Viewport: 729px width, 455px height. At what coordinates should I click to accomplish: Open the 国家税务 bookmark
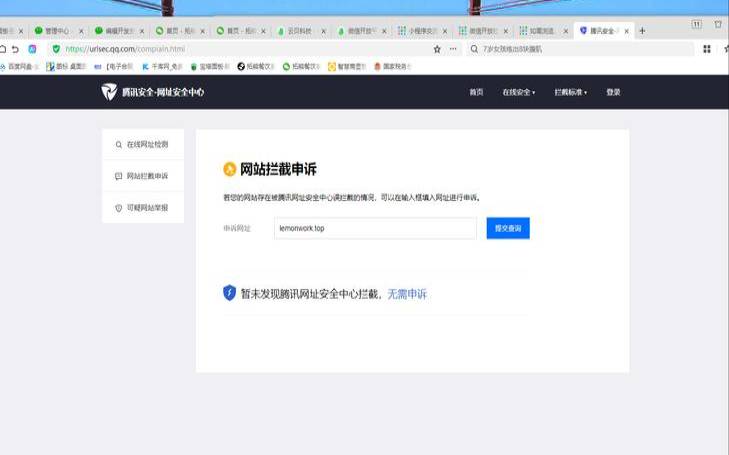[x=392, y=66]
